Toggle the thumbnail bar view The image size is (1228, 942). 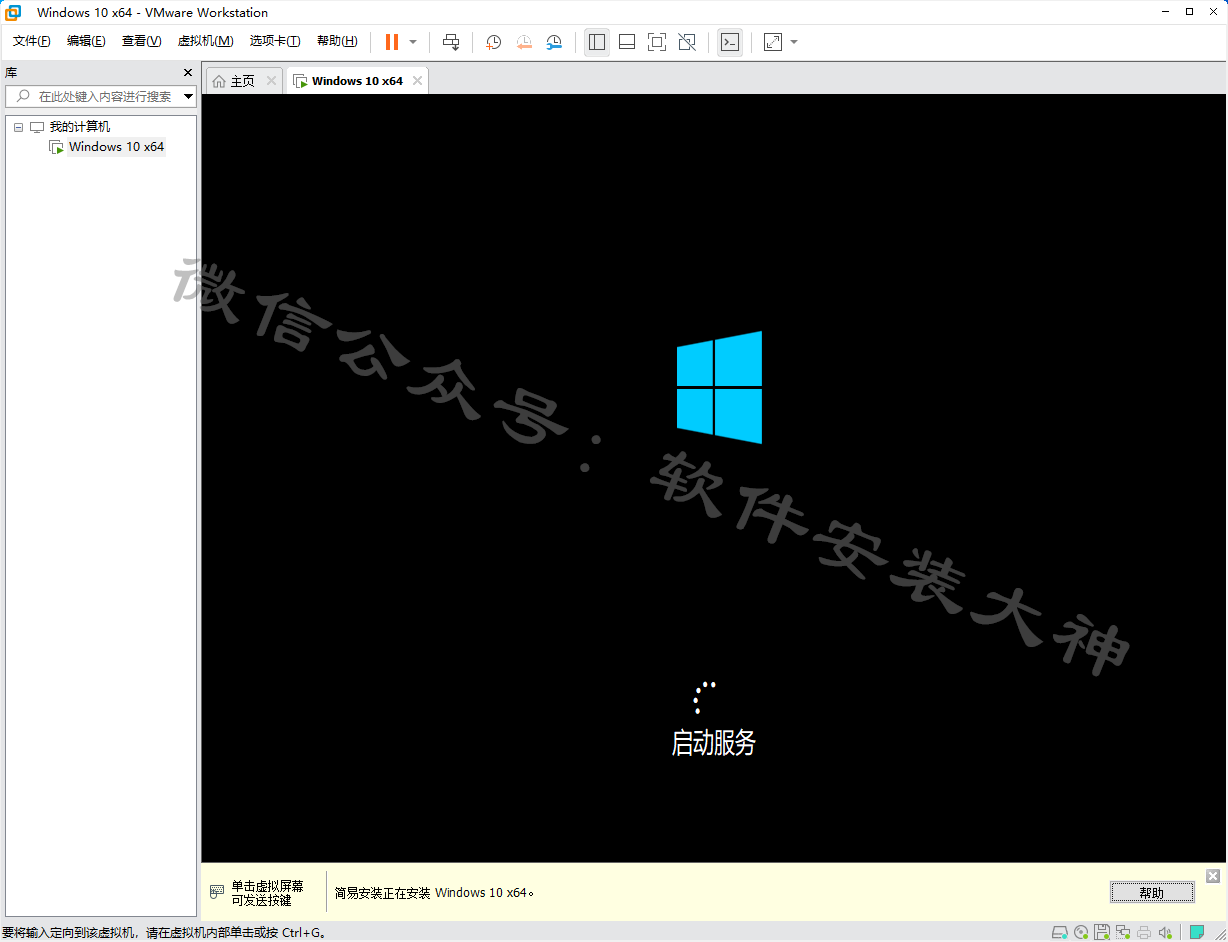627,42
